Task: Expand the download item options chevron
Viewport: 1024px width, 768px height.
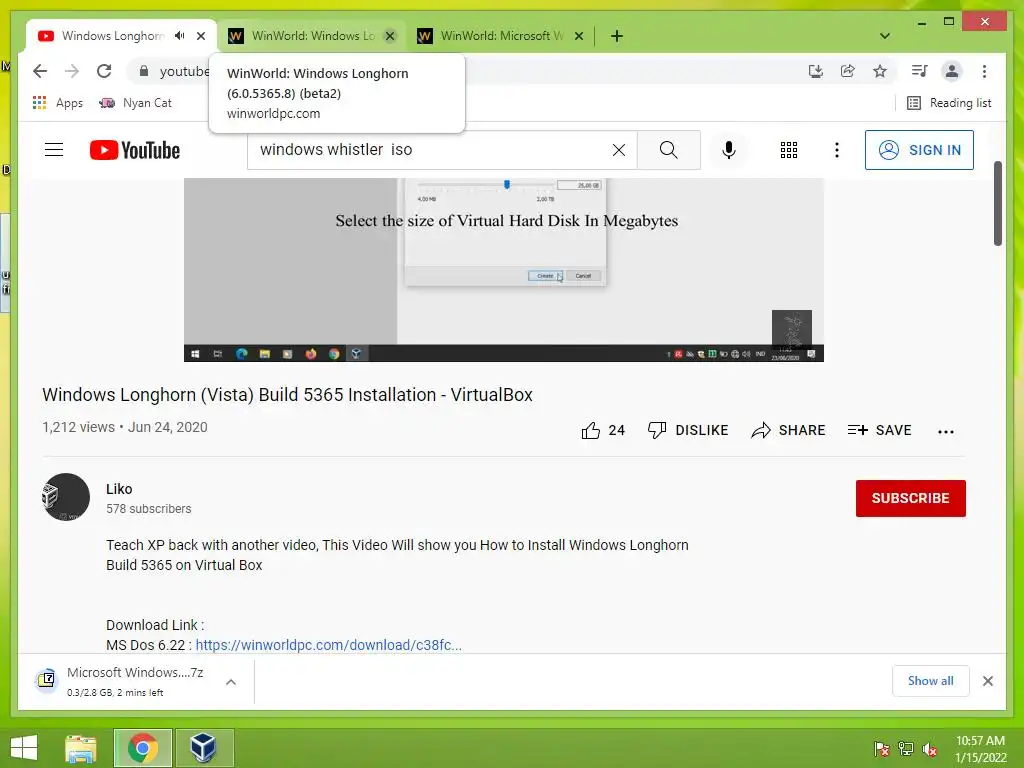Action: click(x=231, y=682)
